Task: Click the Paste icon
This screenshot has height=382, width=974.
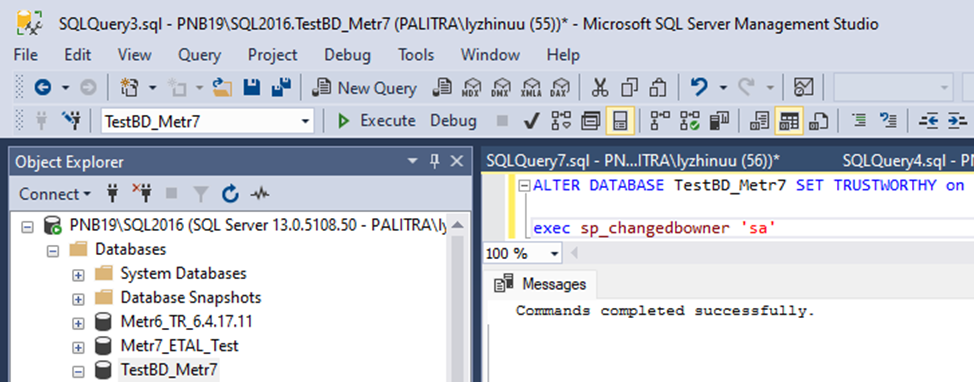Action: pos(658,88)
